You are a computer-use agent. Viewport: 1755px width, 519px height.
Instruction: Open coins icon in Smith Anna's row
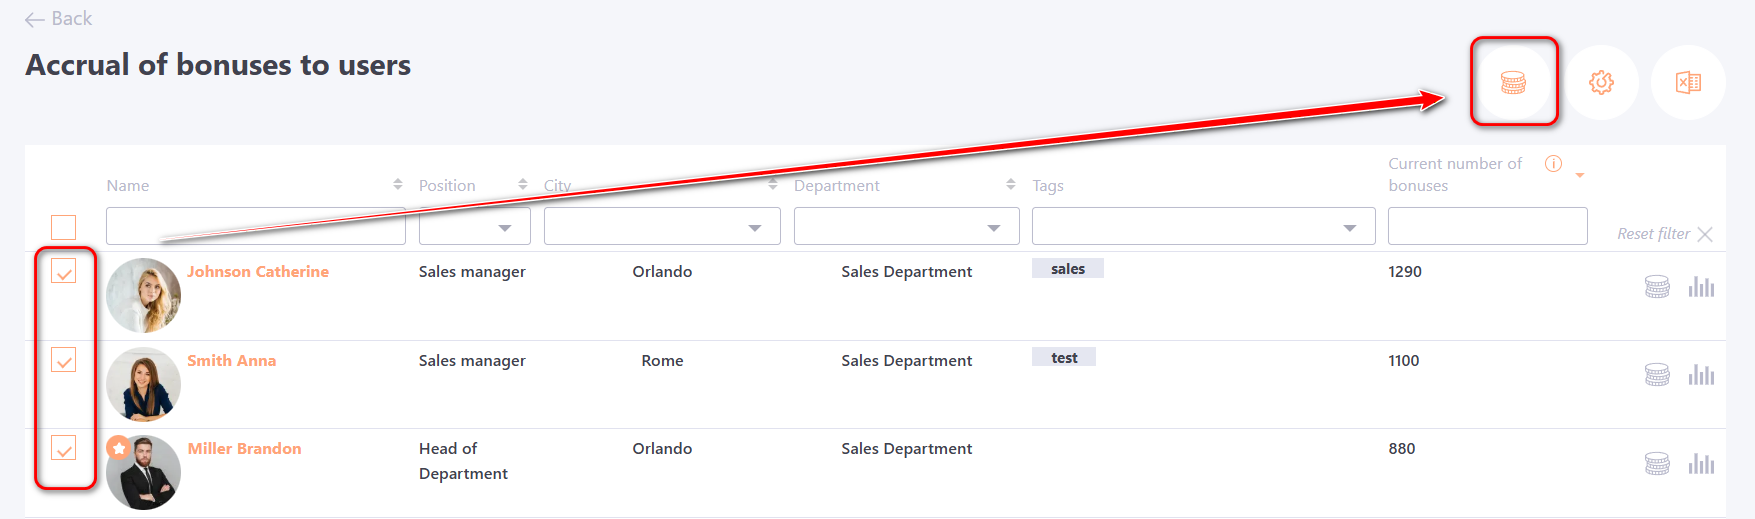click(1657, 375)
